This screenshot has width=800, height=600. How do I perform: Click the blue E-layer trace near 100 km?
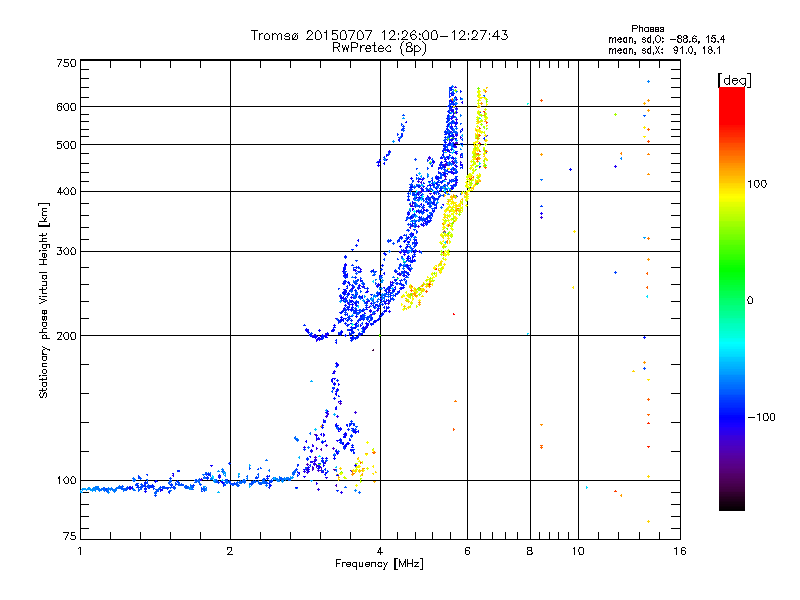[x=189, y=485]
